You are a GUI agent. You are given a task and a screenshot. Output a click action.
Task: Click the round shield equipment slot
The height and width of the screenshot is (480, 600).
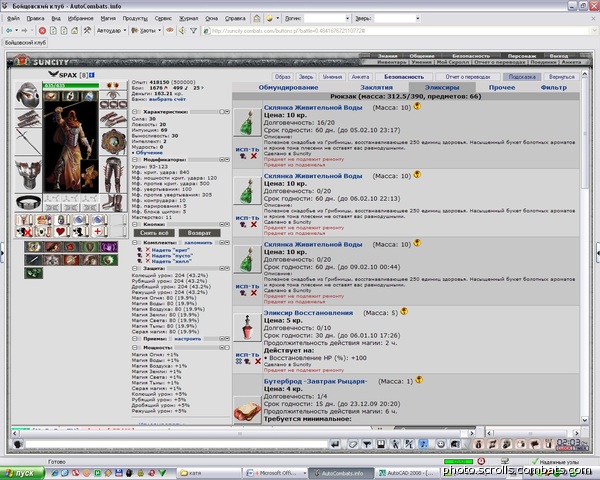pyautogui.click(x=113, y=142)
